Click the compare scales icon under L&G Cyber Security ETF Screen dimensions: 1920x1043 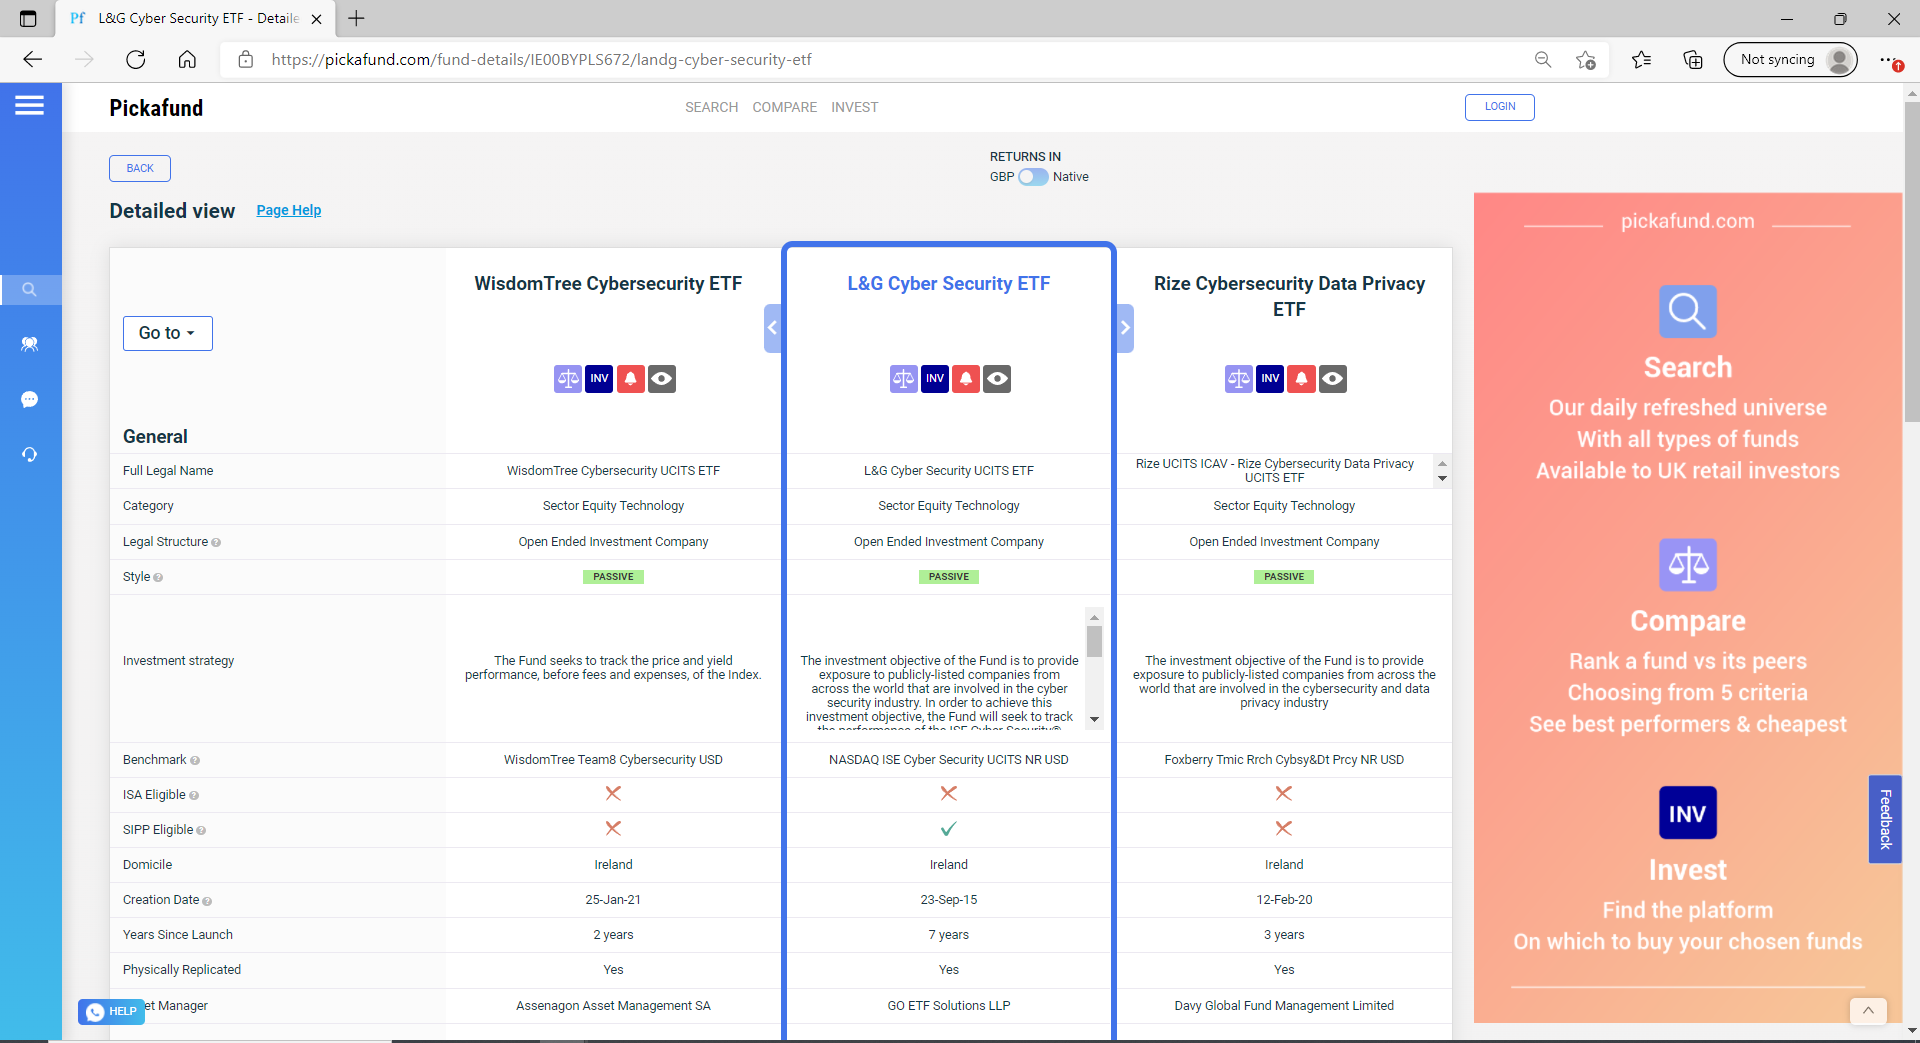[904, 378]
